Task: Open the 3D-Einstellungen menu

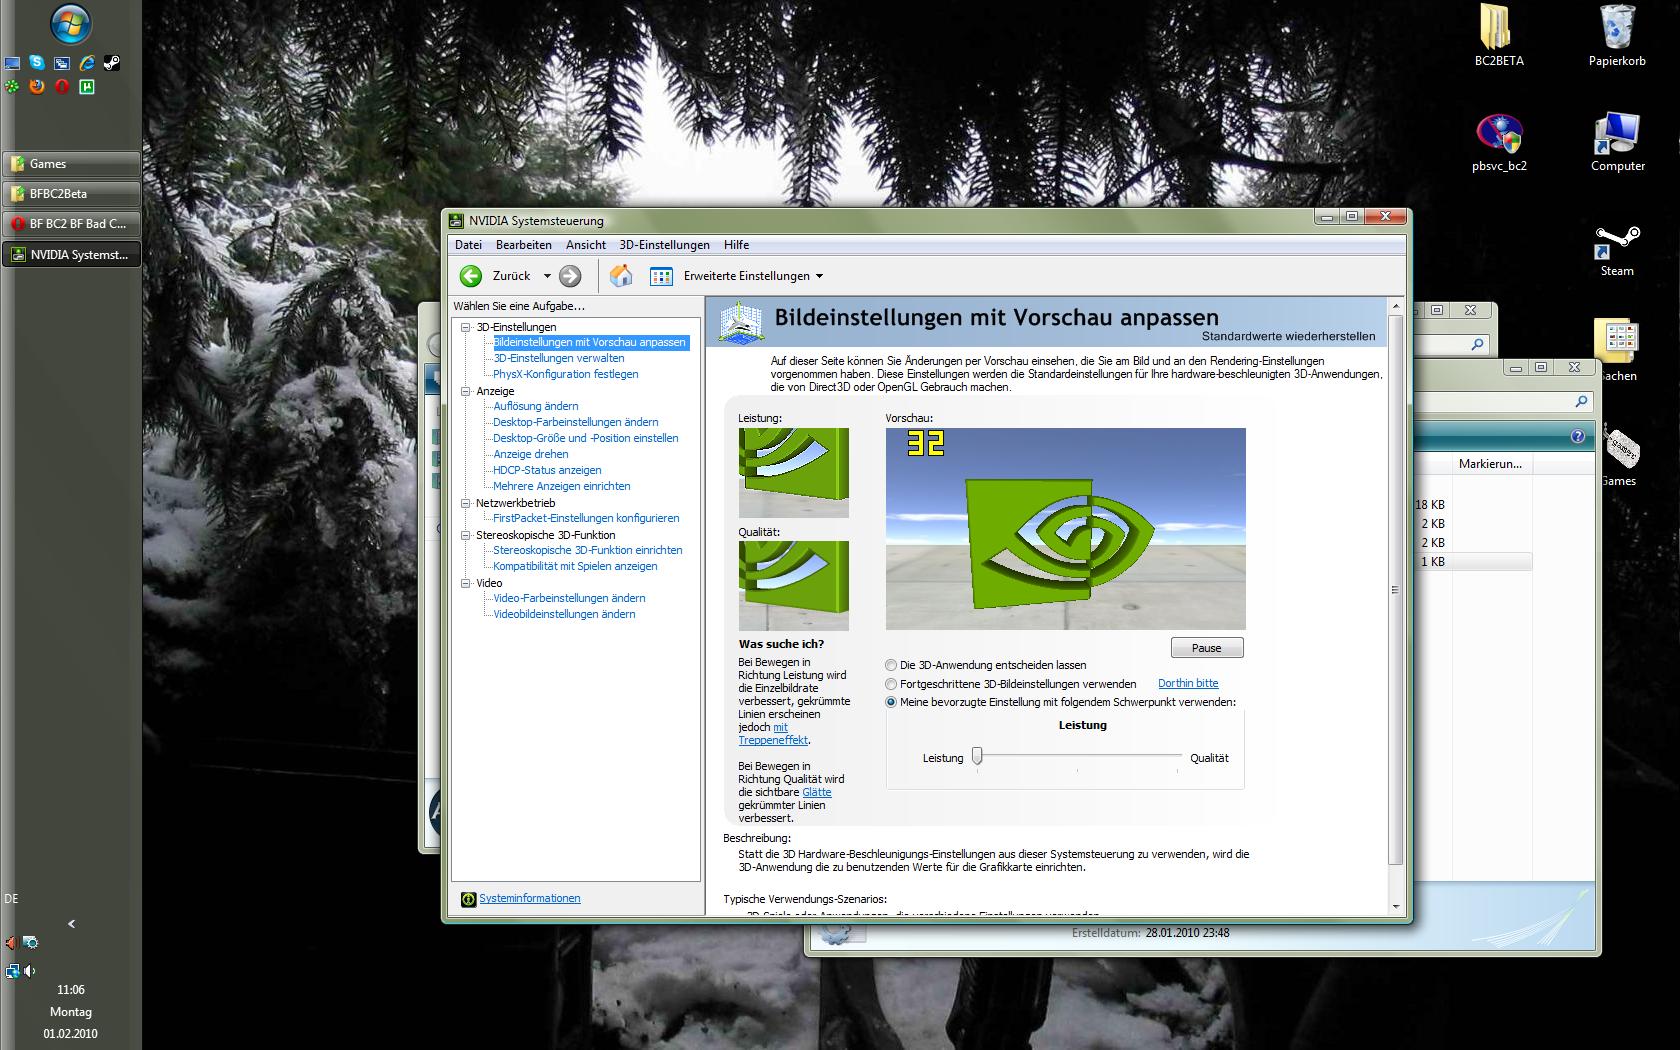Action: click(x=664, y=245)
